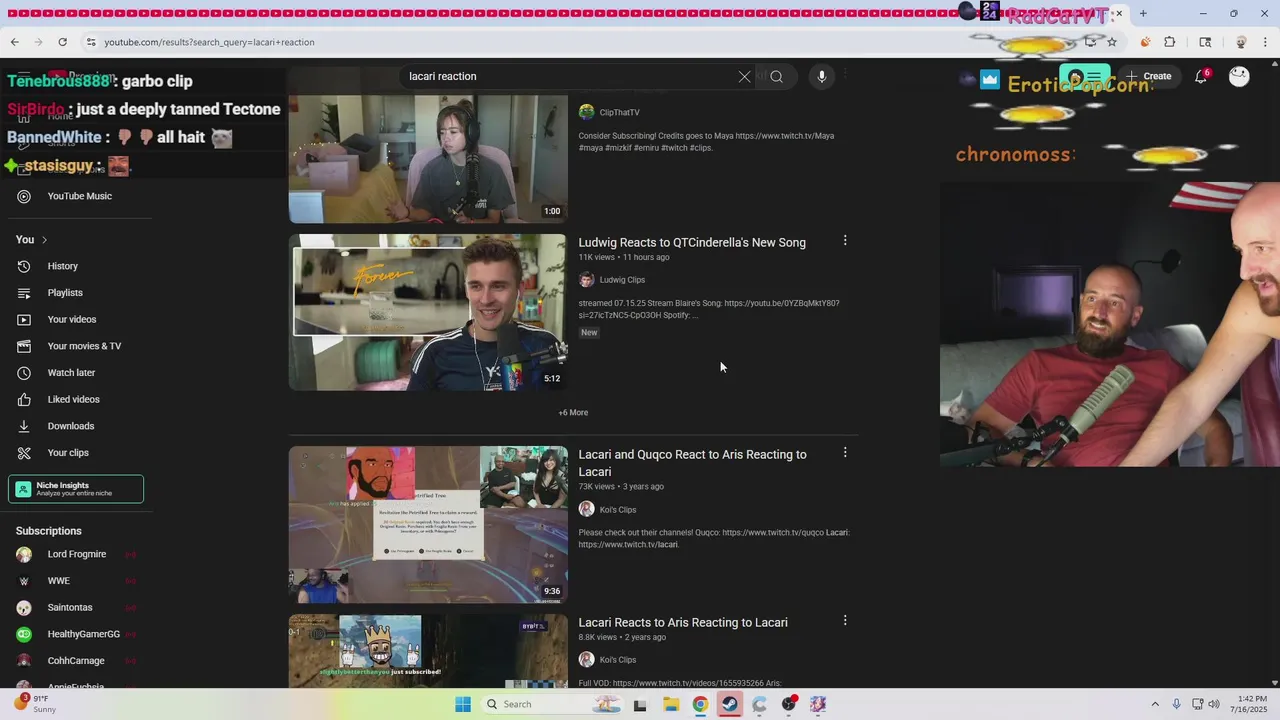Screen dimensions: 1280x720
Task: Play the 1:00 ClipThatTV video thumbnail
Action: pos(428,158)
